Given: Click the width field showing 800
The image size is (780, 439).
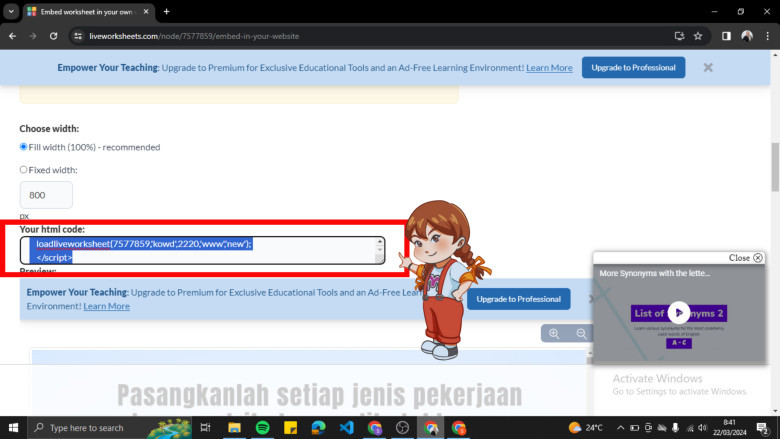Looking at the screenshot, I should pos(46,195).
